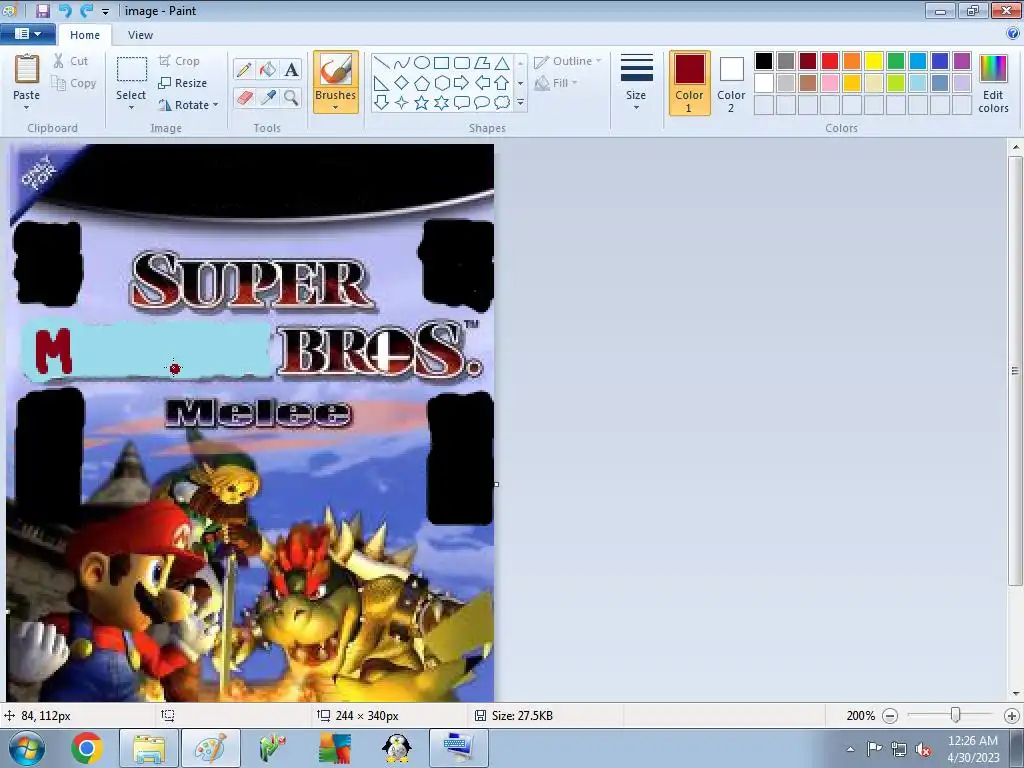Select the Magnifier tool
The image size is (1024, 768).
[x=291, y=97]
